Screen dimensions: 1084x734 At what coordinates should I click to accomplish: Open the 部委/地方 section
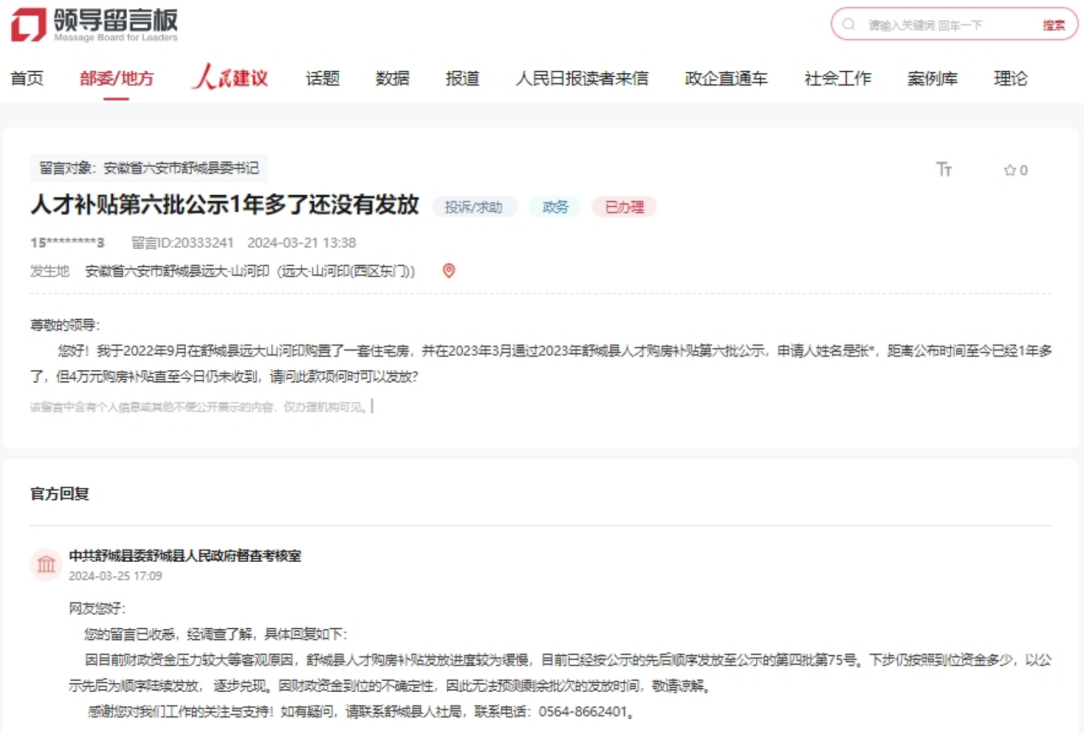coord(116,78)
